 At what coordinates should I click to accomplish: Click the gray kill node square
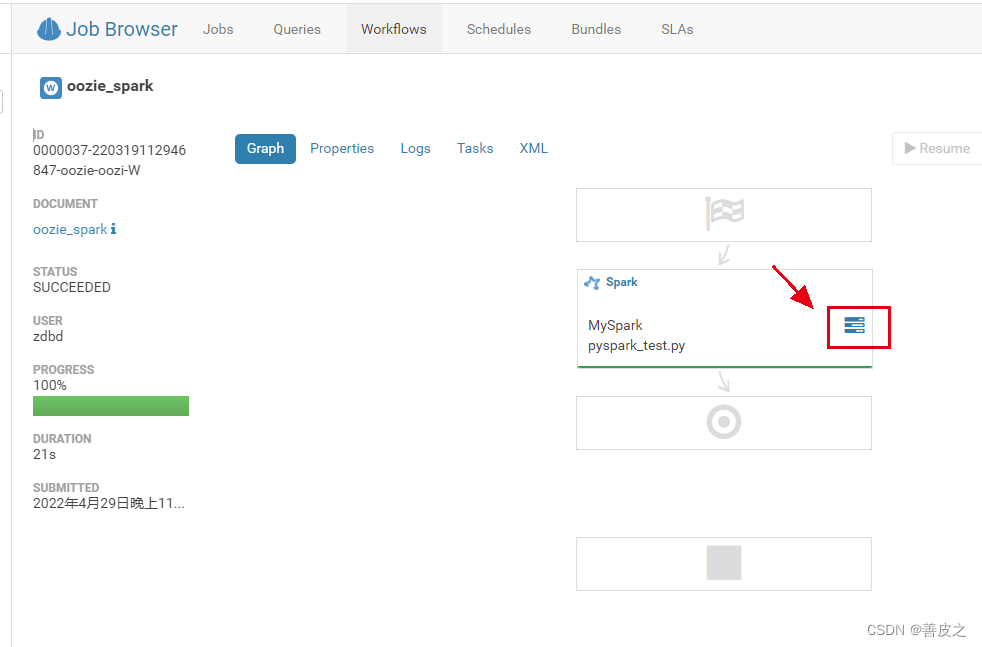724,562
